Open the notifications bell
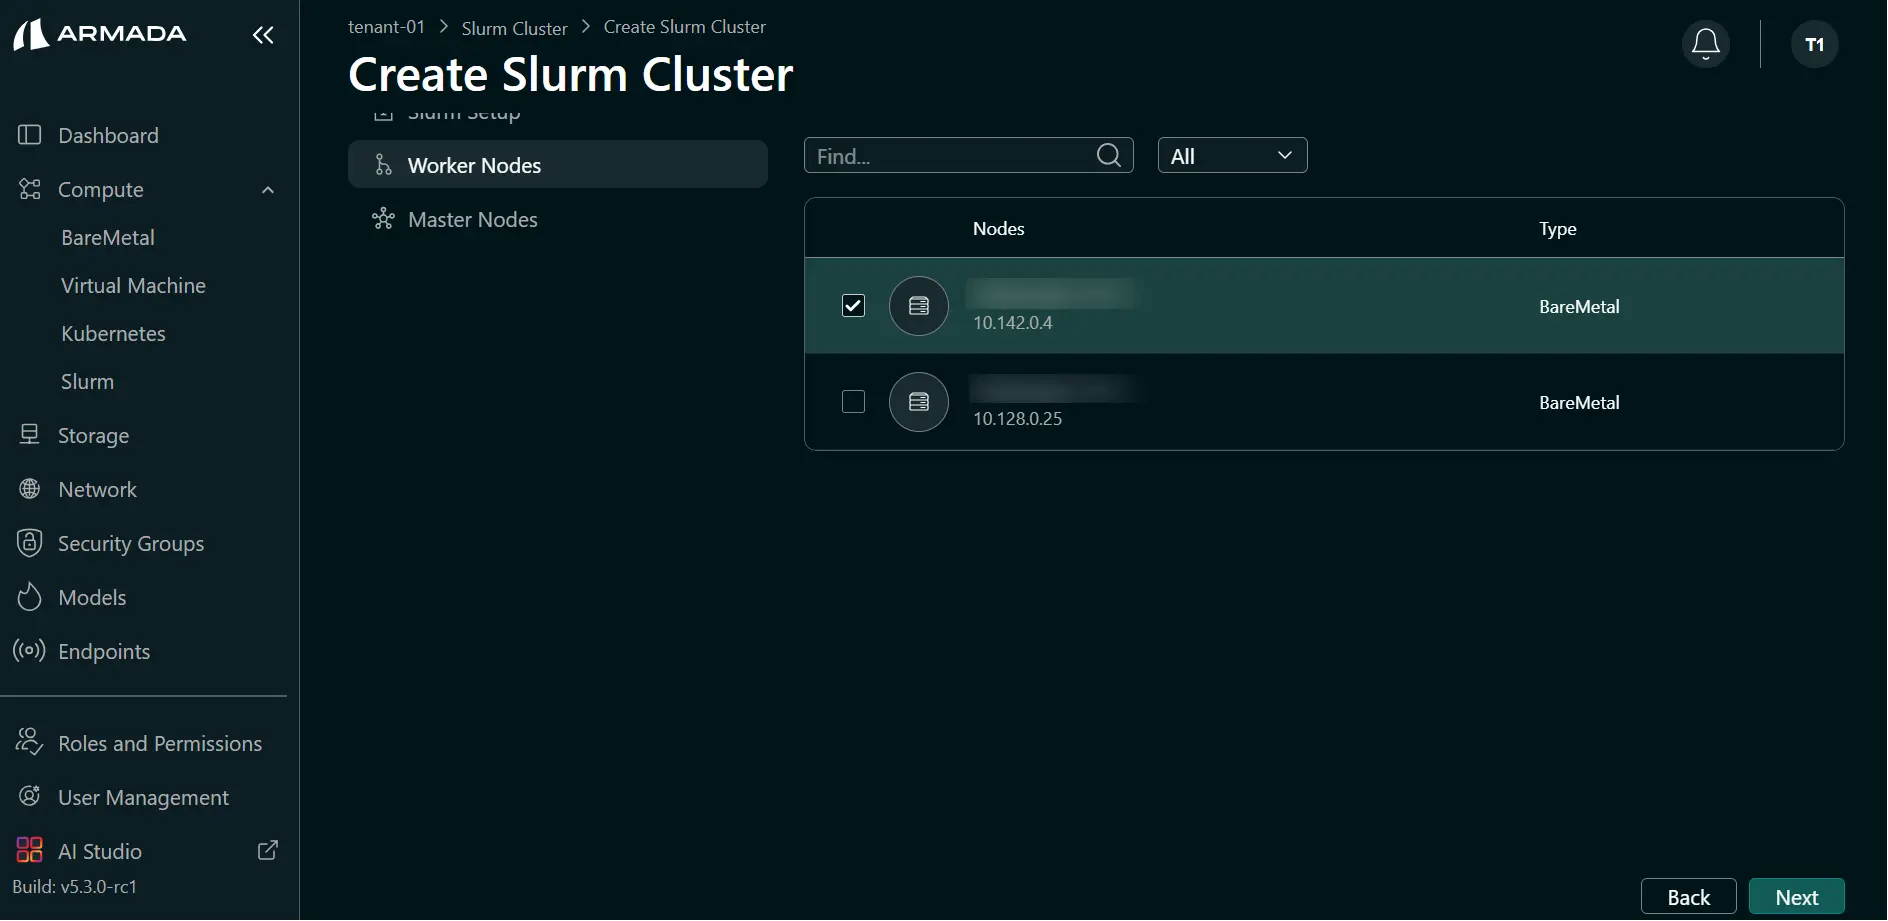1888x921 pixels. pos(1706,44)
